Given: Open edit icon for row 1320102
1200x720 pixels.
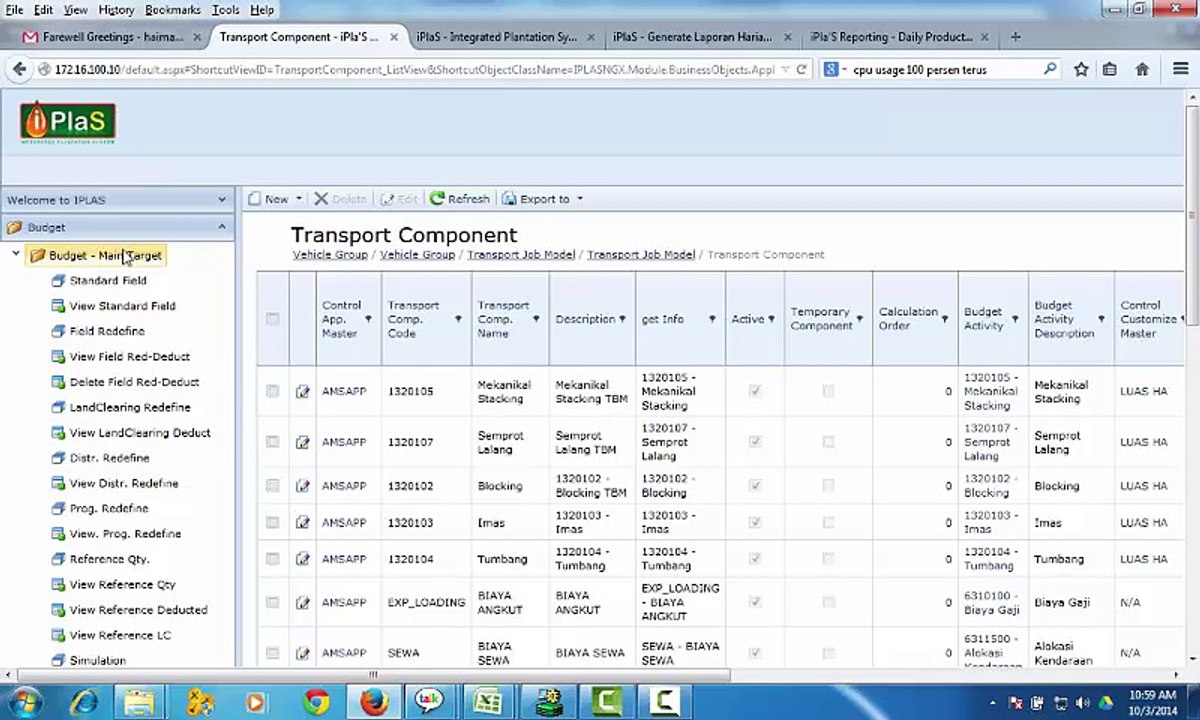Looking at the screenshot, I should pyautogui.click(x=303, y=486).
